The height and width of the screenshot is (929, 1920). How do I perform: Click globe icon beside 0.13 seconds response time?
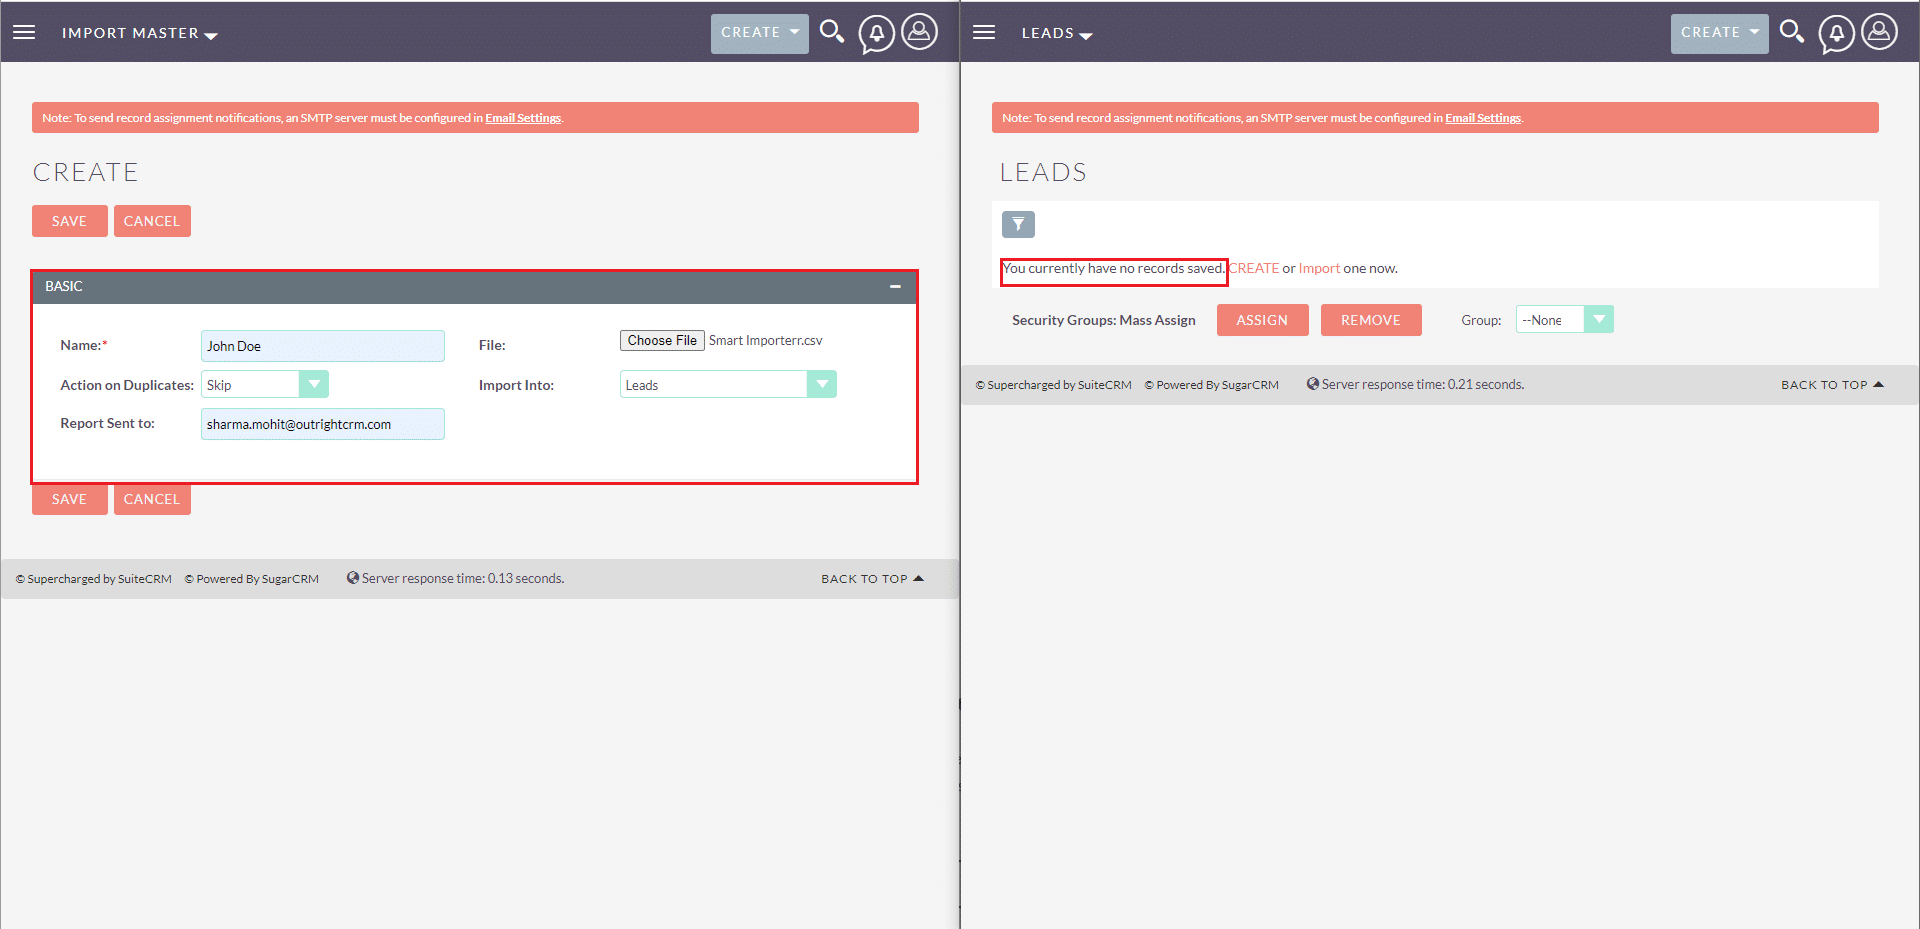(353, 578)
